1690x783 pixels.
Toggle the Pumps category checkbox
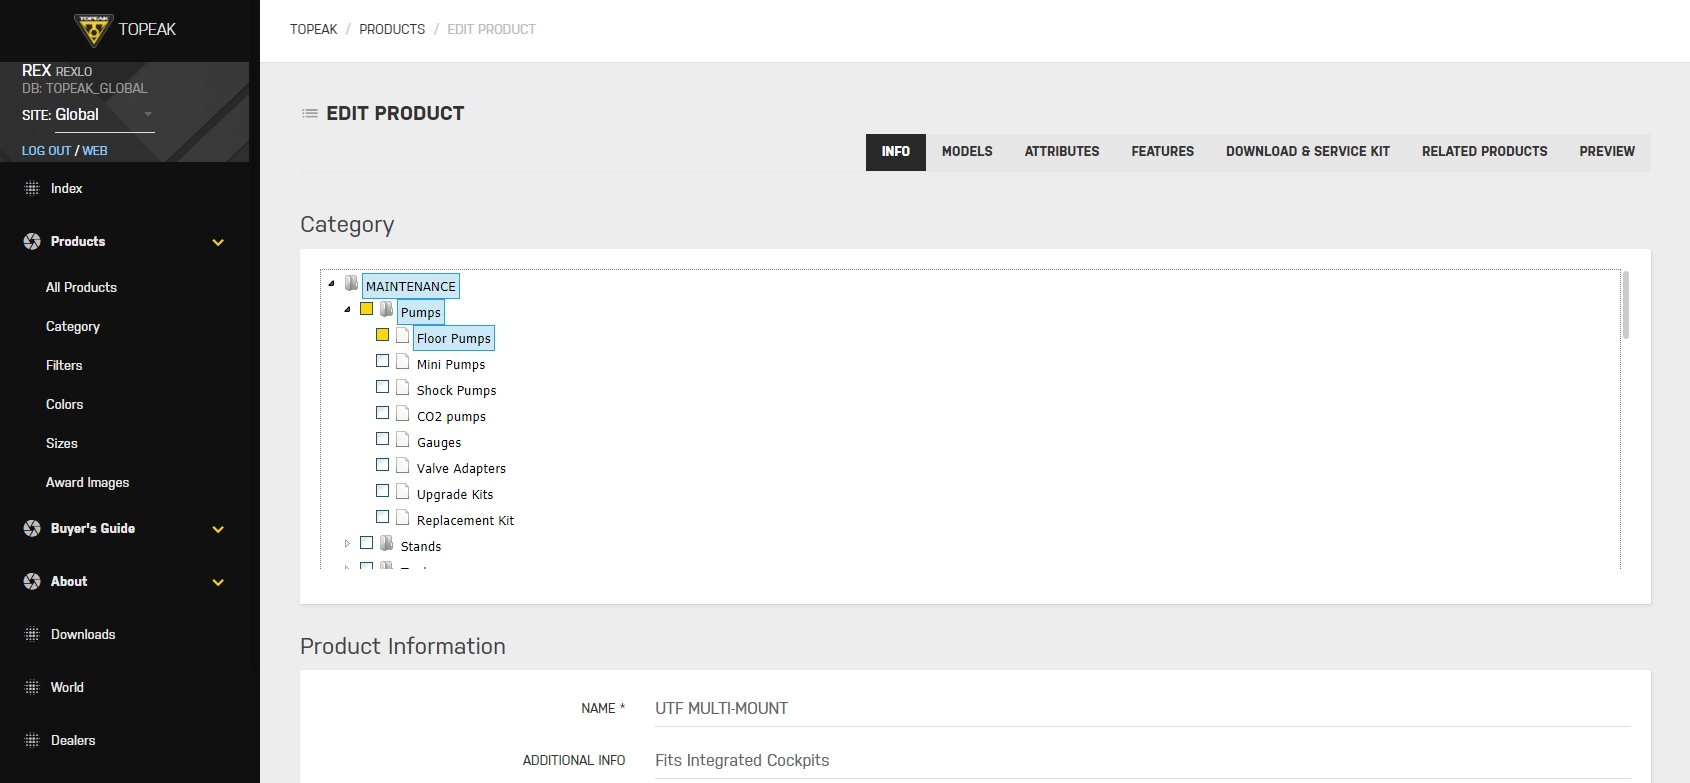click(367, 309)
